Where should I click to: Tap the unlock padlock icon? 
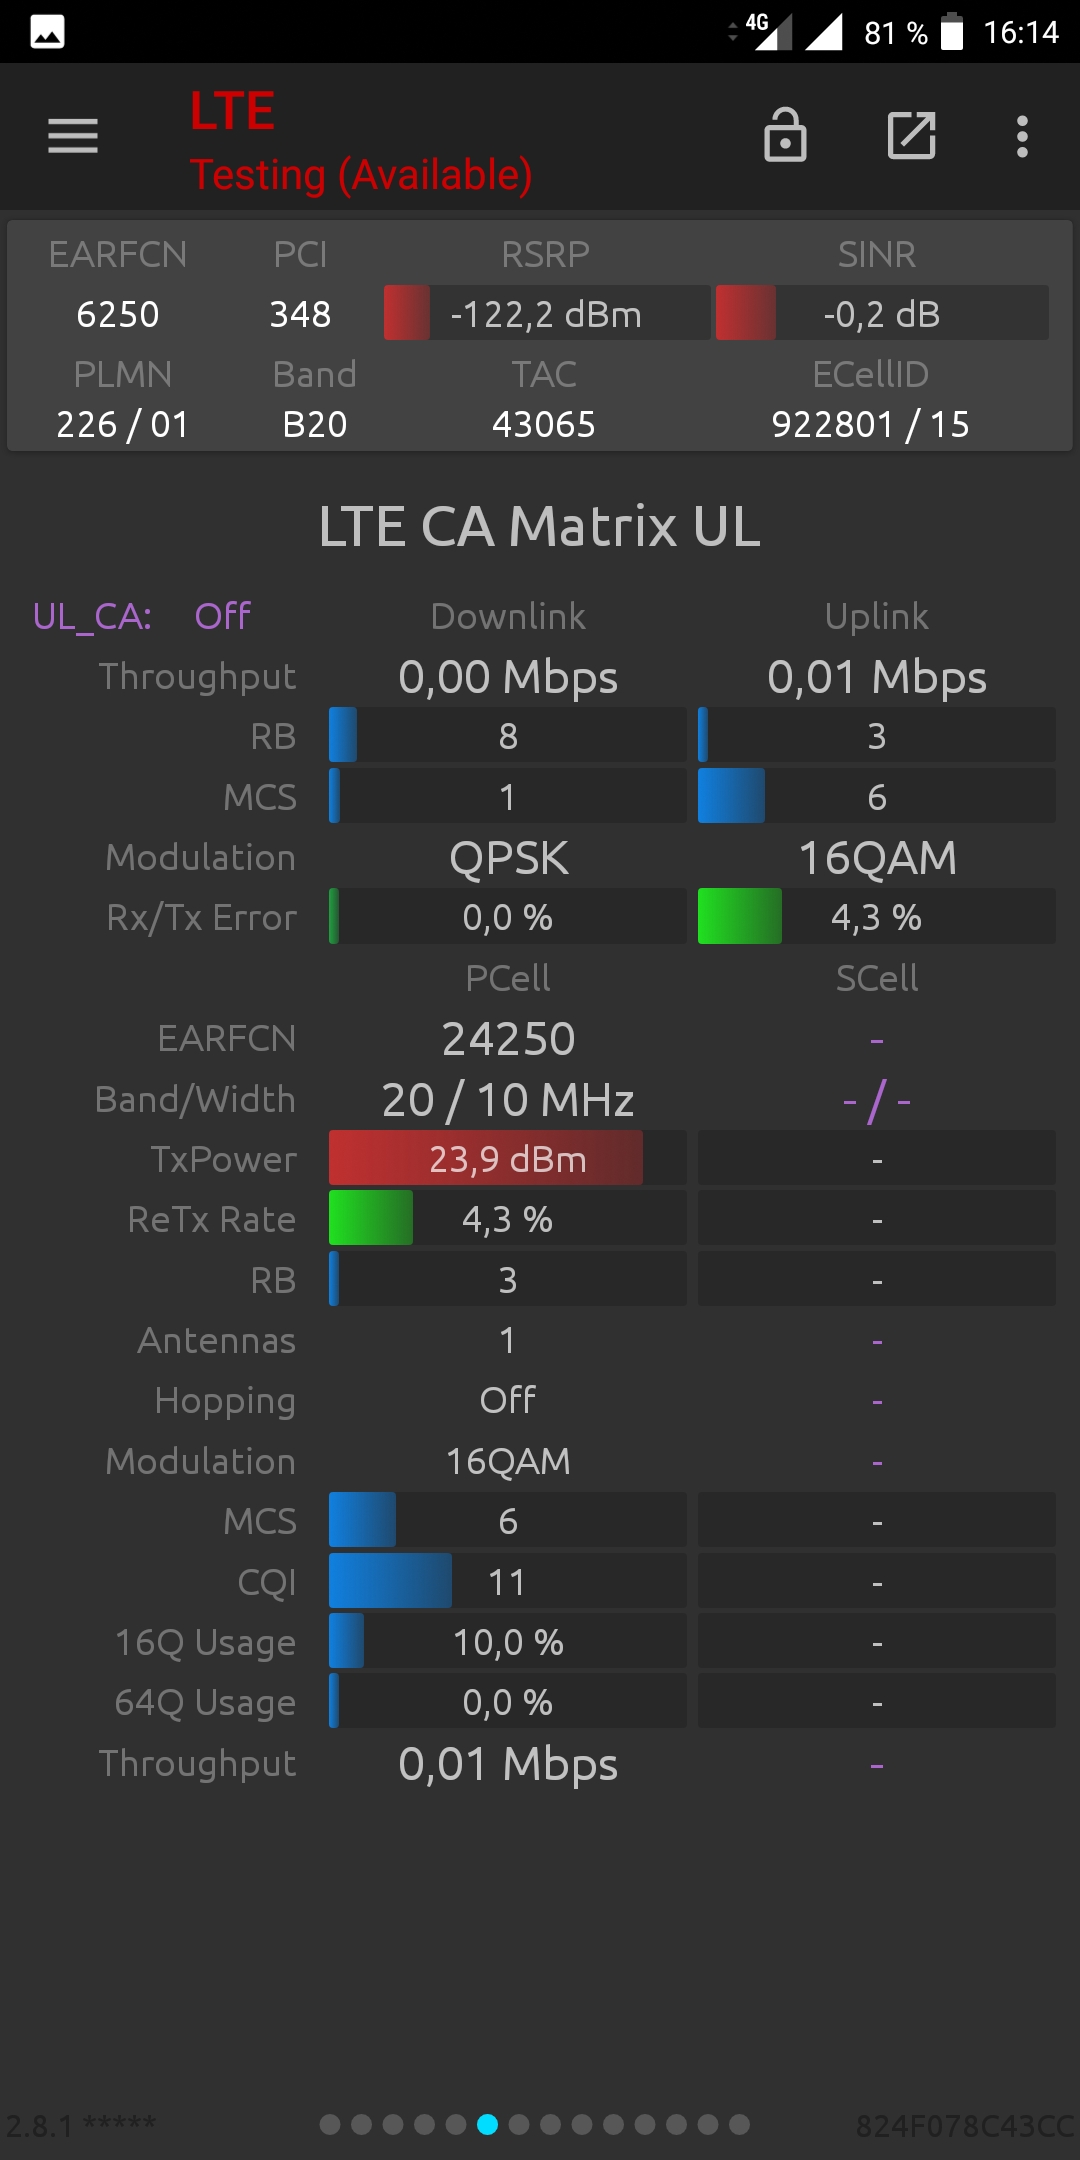point(785,135)
